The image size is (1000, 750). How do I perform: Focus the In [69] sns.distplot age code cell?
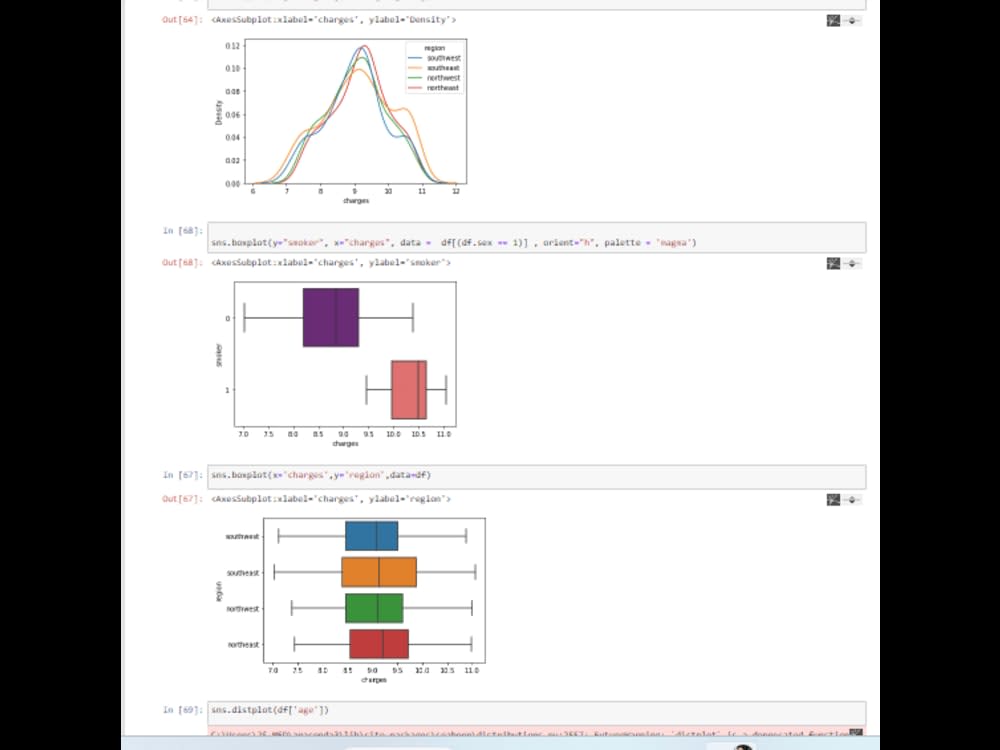(x=536, y=712)
